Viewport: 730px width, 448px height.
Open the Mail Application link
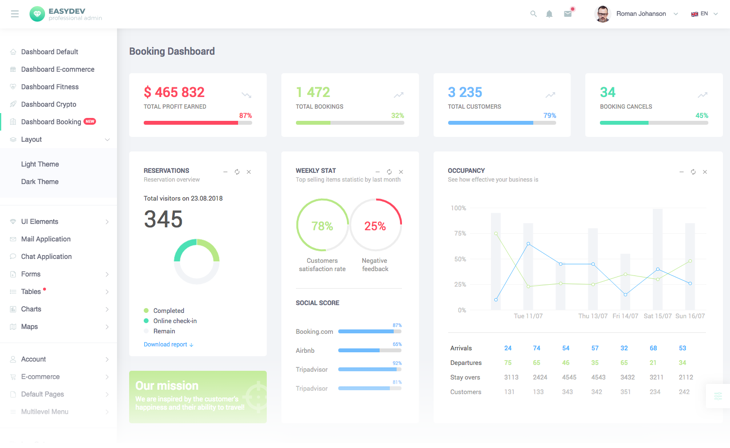(x=46, y=239)
